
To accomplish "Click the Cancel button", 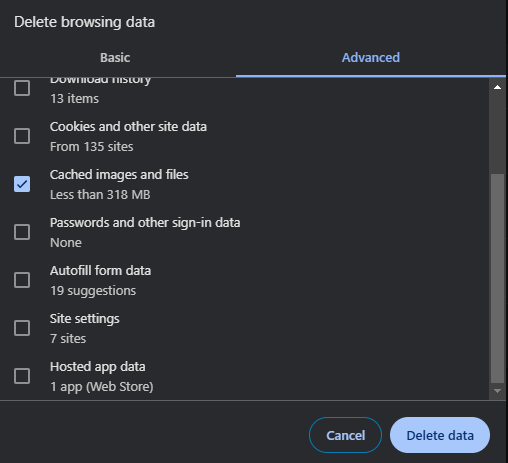I will coord(345,435).
